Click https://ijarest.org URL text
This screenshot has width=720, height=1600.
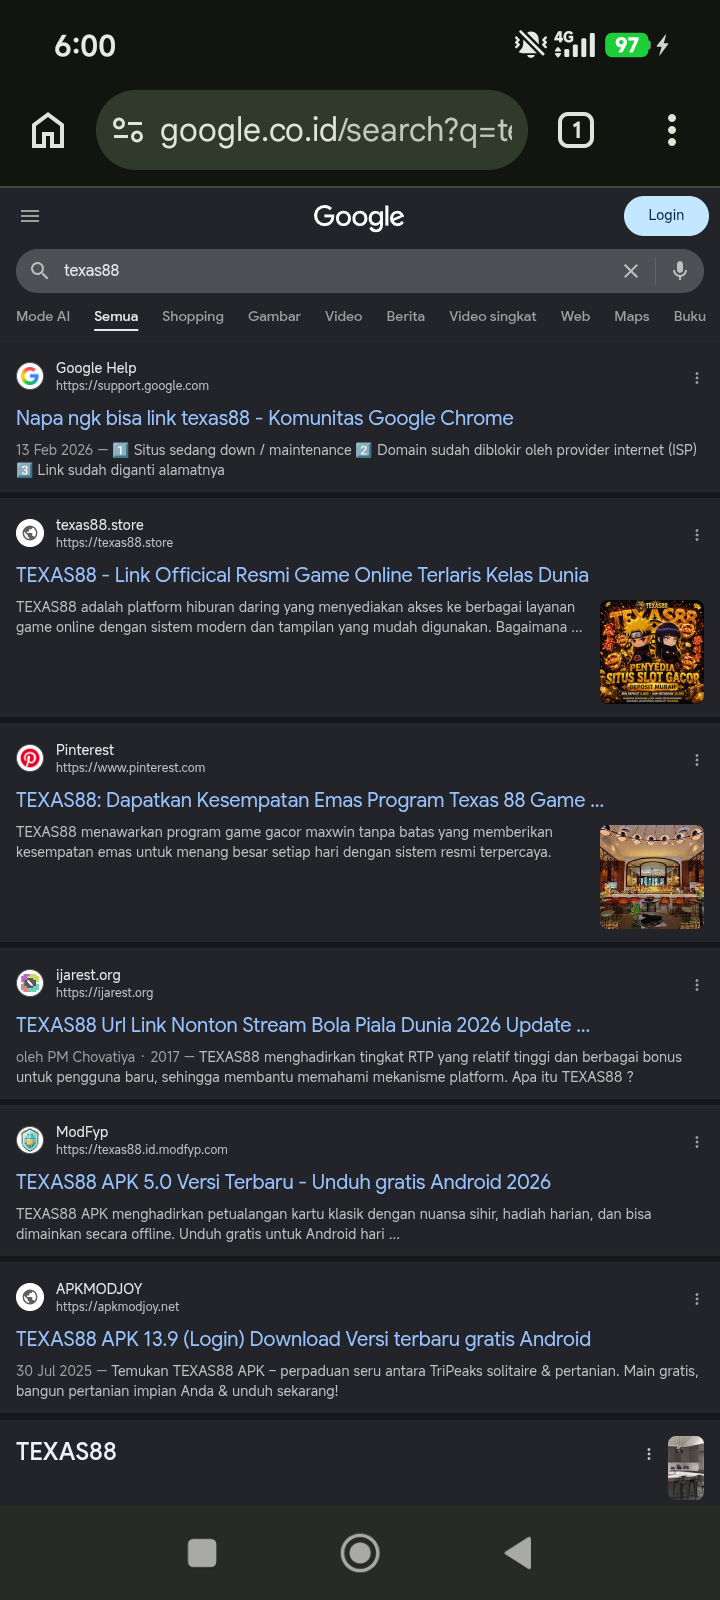pos(104,993)
